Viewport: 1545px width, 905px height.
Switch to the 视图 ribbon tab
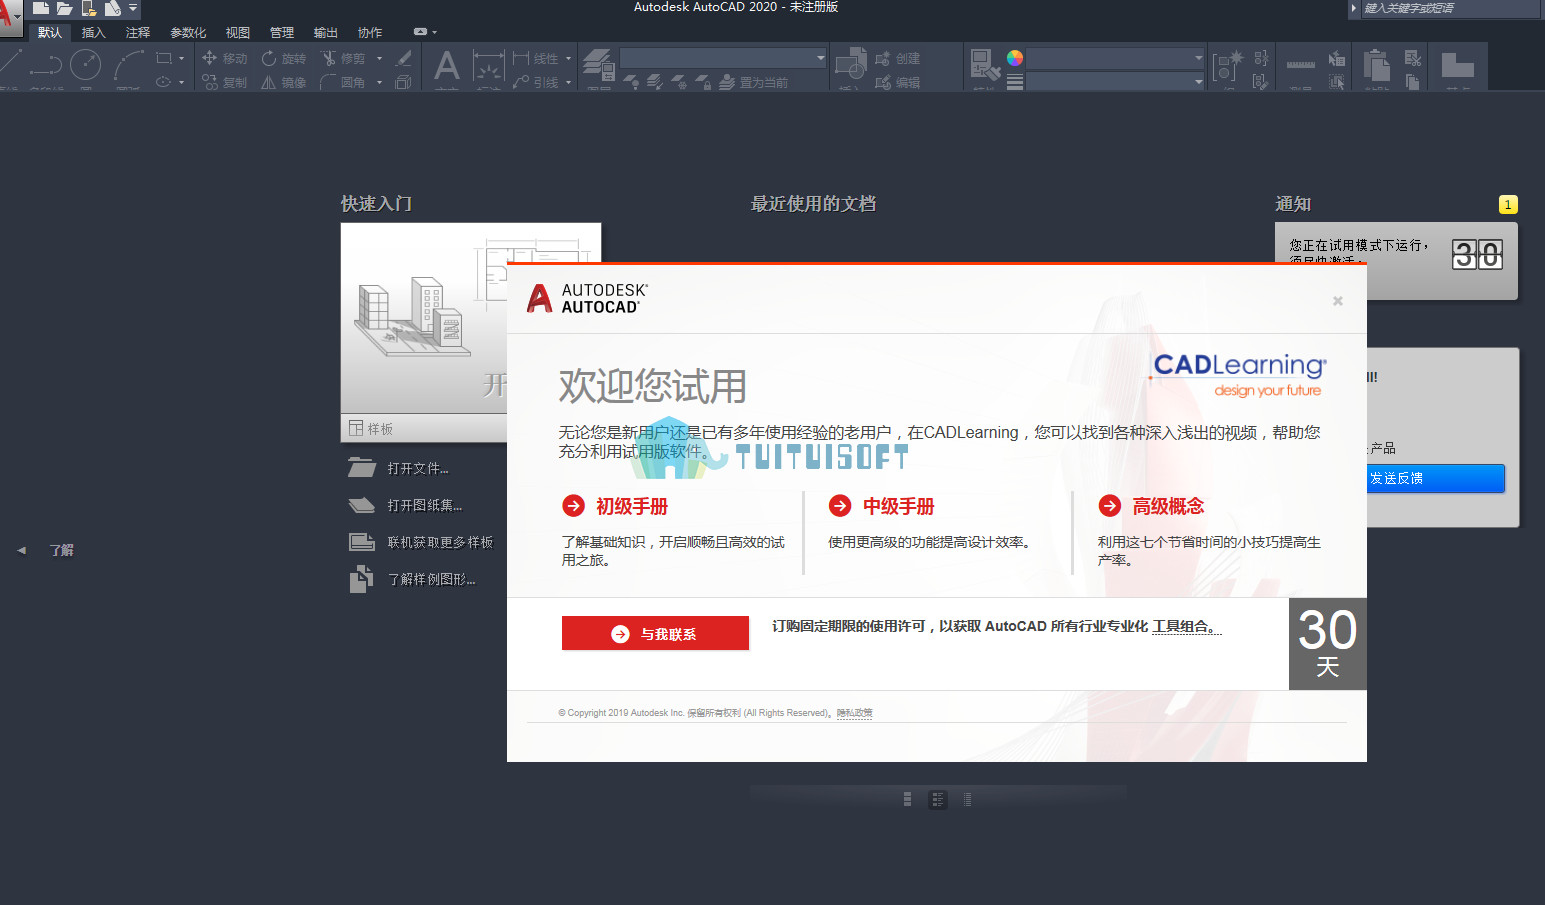pyautogui.click(x=238, y=32)
